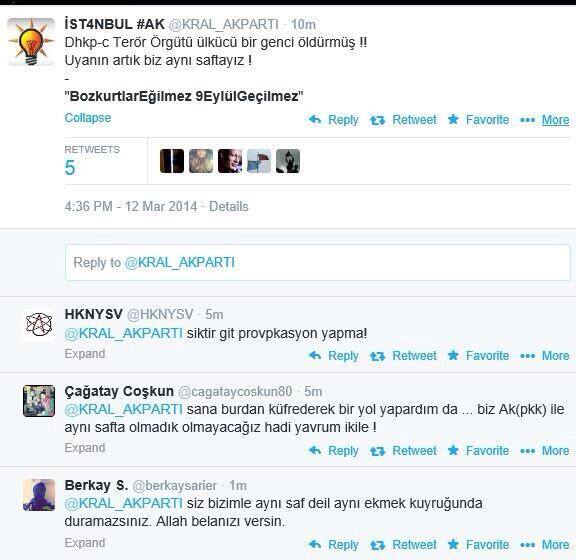Open the tweet Details link
The image size is (576, 560).
click(229, 207)
